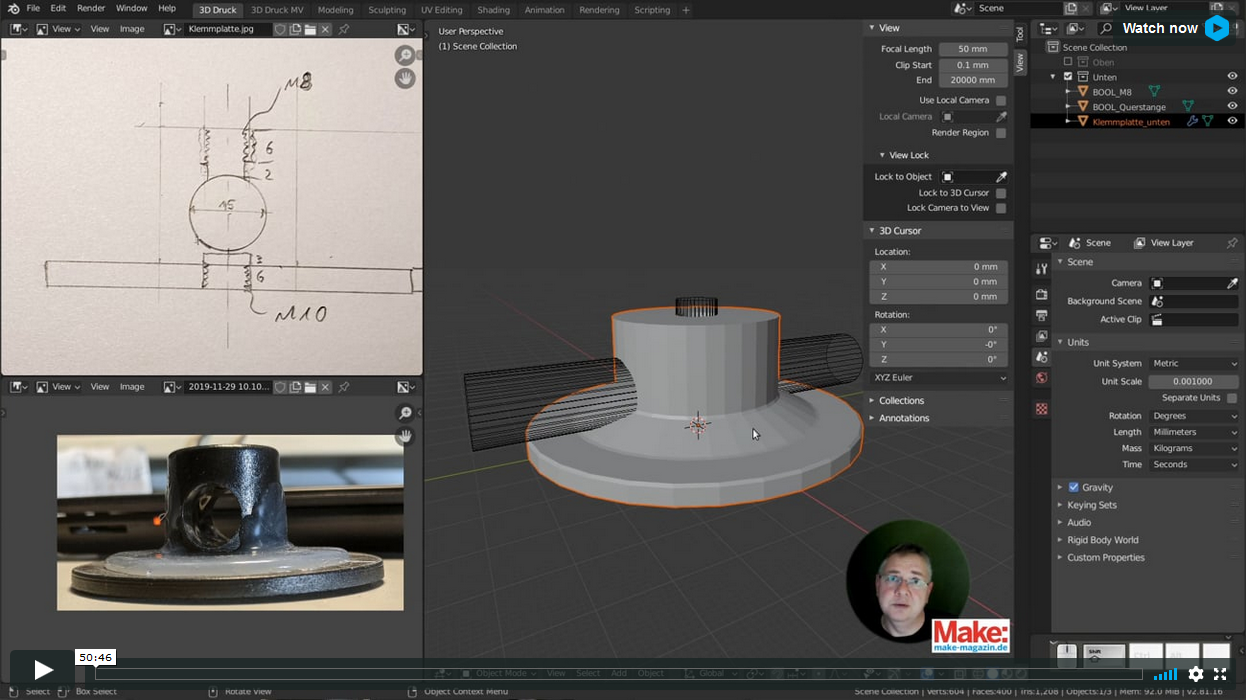The height and width of the screenshot is (700, 1246).
Task: Hide BOOL_Querstange using its eye icon
Action: pos(1232,106)
